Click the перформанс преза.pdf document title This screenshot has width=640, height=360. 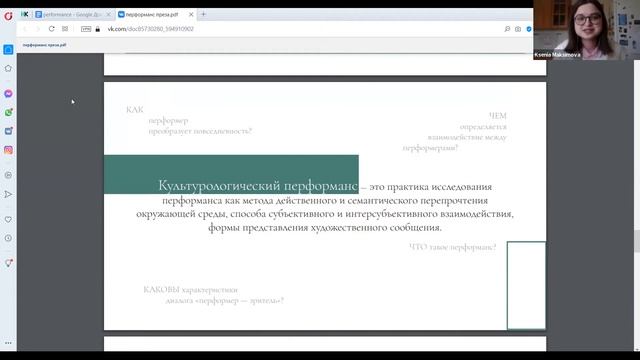click(x=44, y=45)
